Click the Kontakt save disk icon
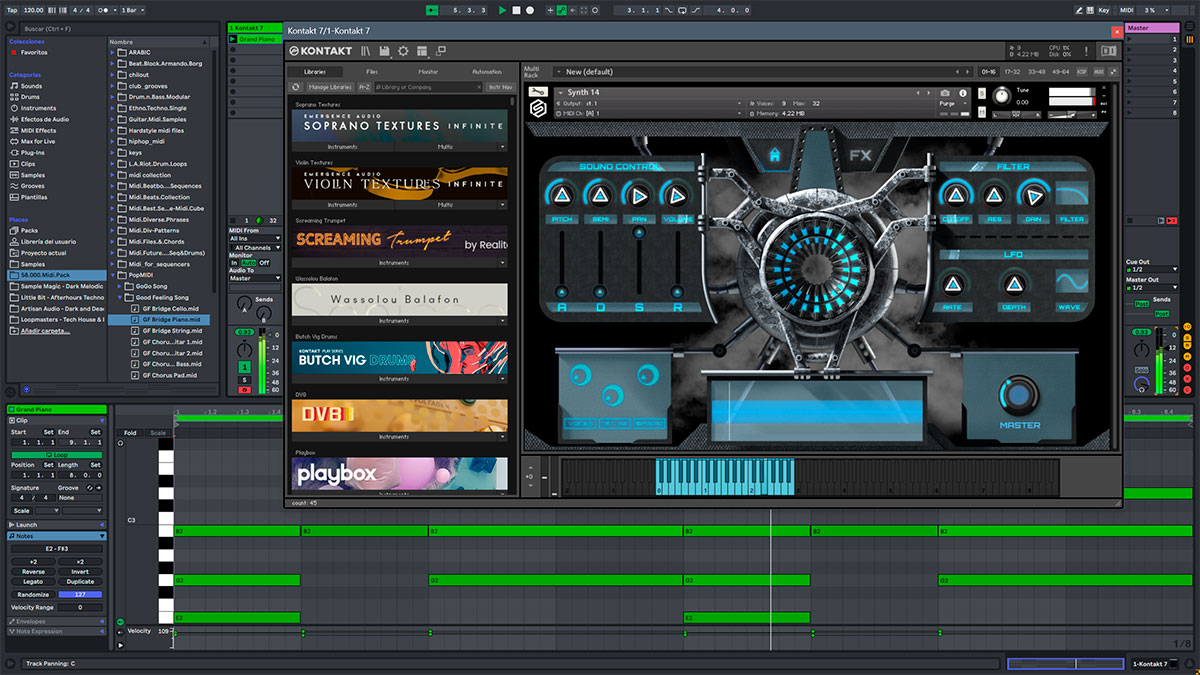 [385, 51]
